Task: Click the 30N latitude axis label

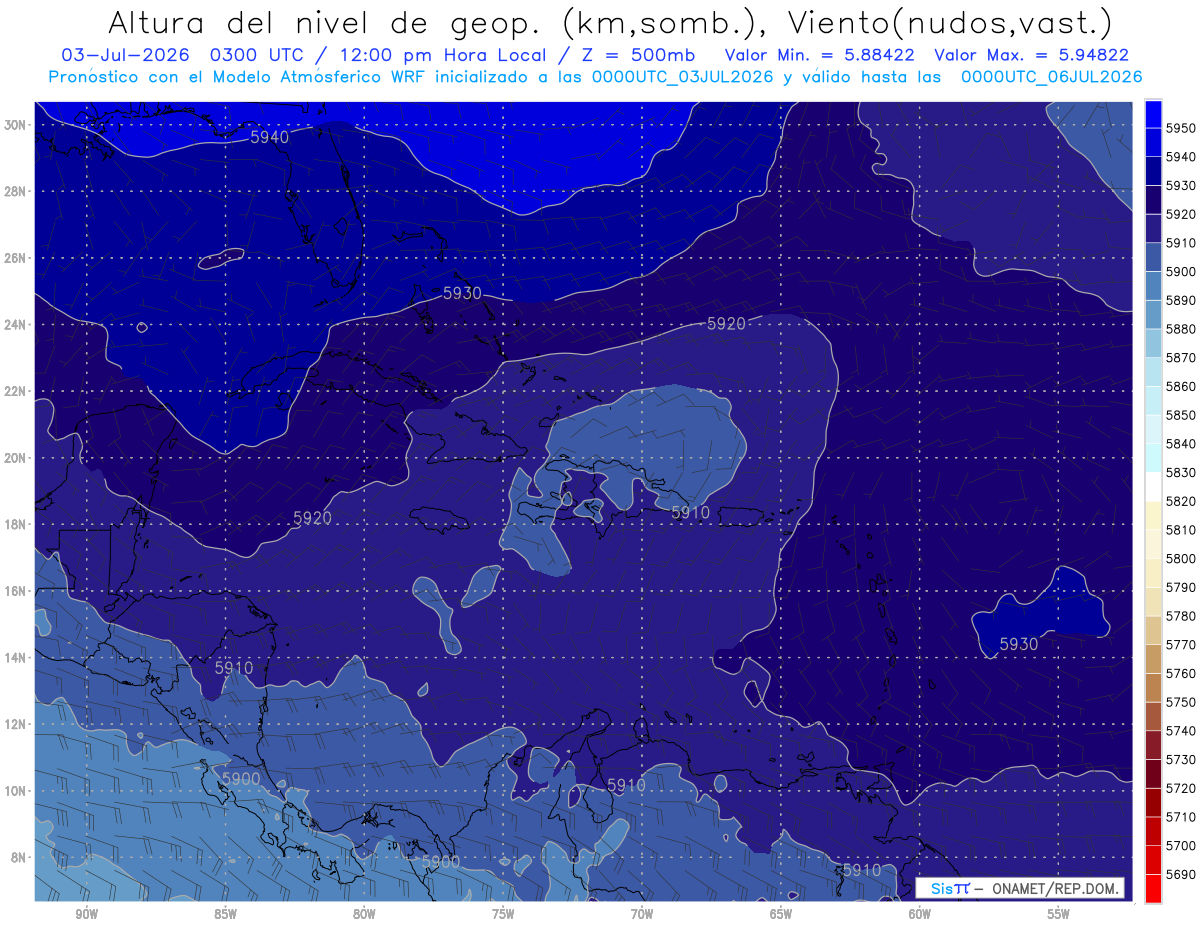Action: (15, 125)
